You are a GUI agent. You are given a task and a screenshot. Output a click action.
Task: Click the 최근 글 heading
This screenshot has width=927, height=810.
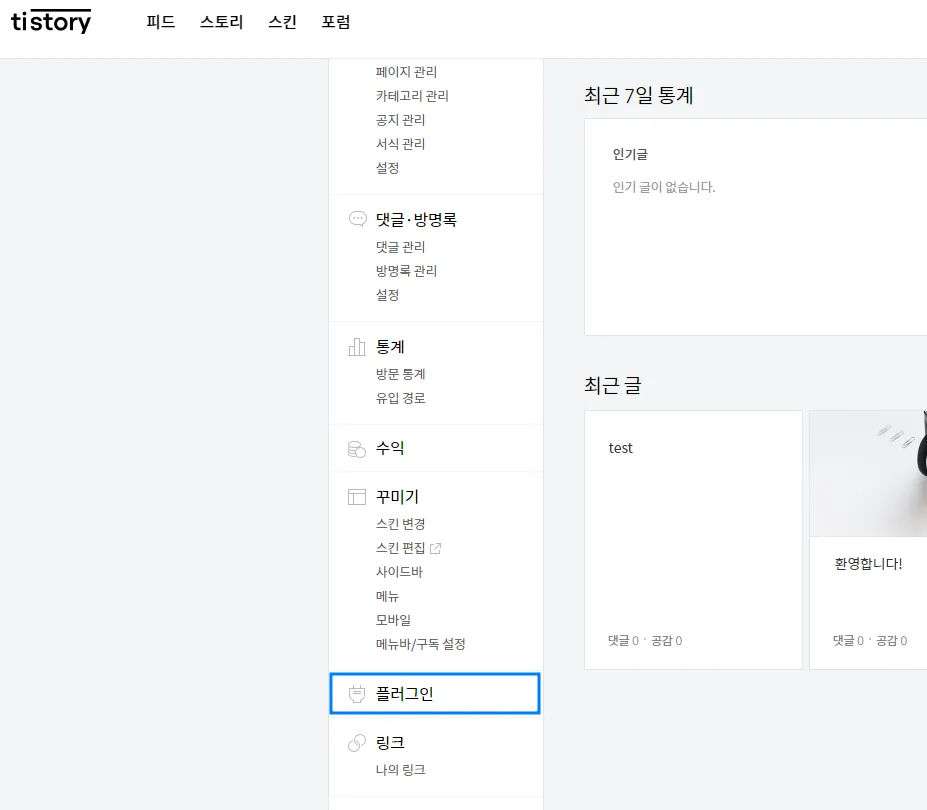coord(612,385)
